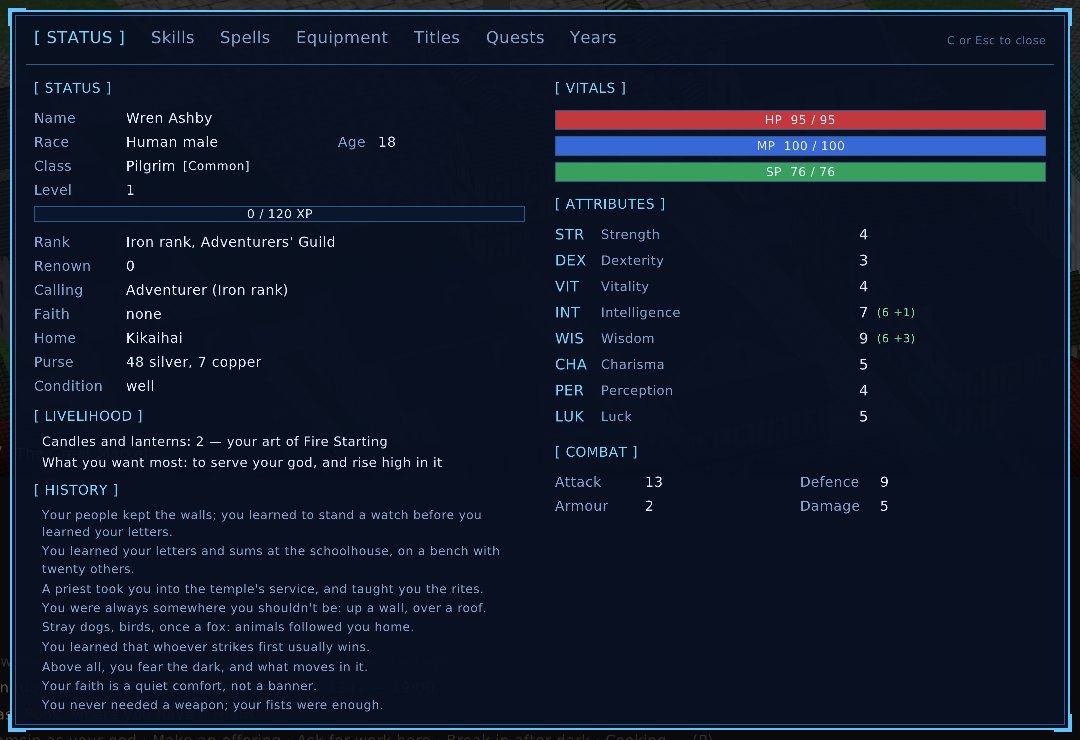Click the purse '48 silver, 7 copper'
1080x740 pixels.
point(194,362)
